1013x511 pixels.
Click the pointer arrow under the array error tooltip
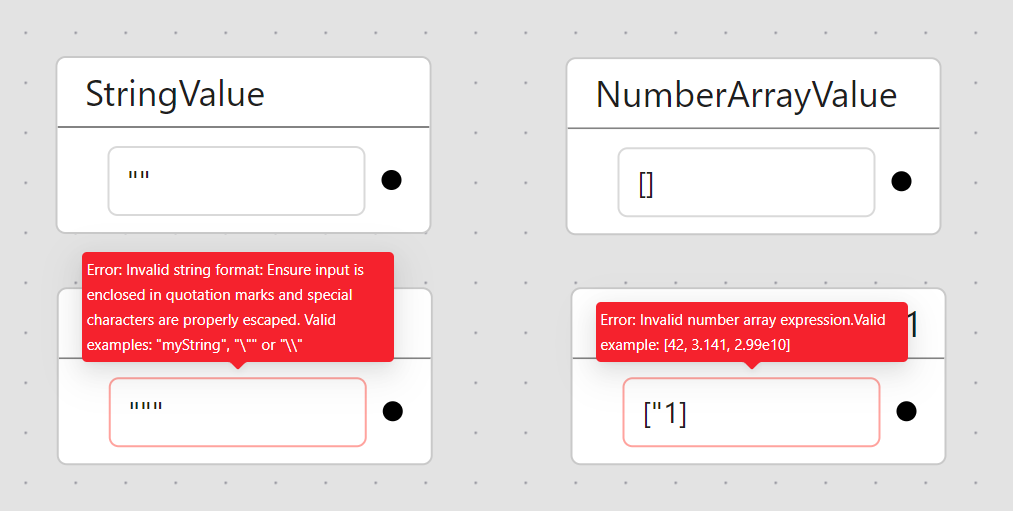752,365
